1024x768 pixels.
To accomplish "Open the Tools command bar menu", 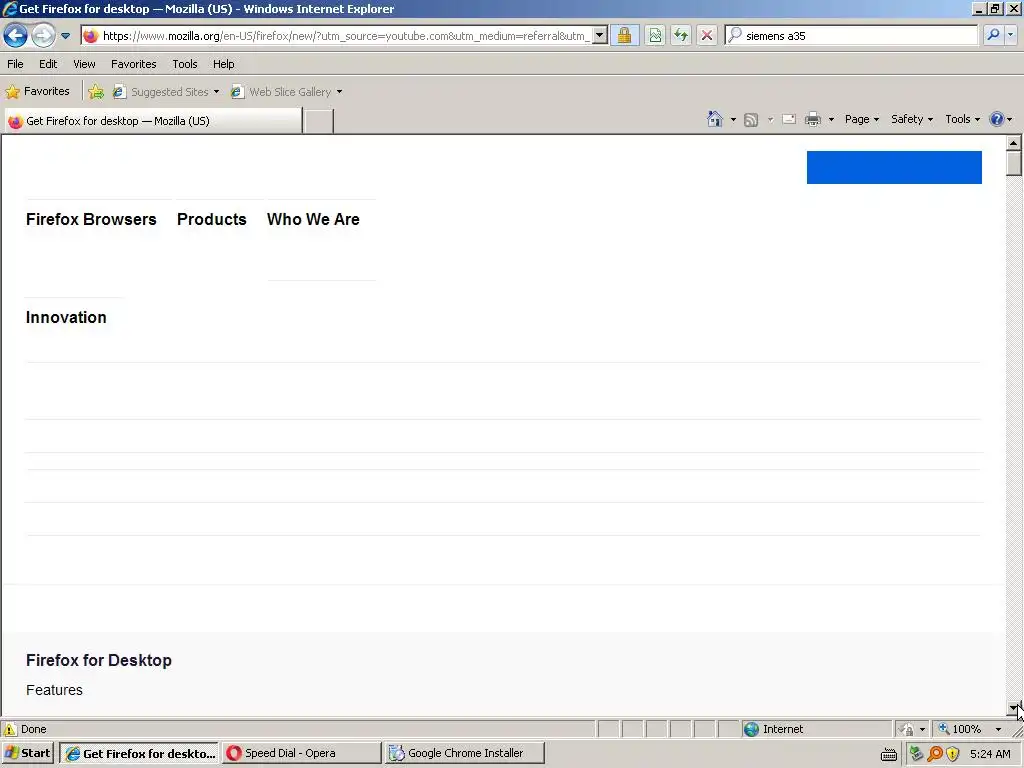I will 963,119.
